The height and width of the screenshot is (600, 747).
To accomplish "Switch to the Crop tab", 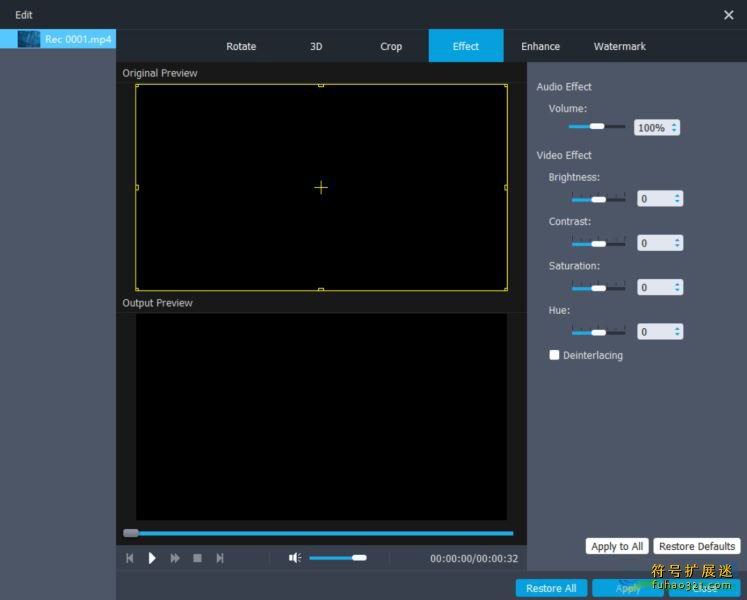I will [x=391, y=46].
